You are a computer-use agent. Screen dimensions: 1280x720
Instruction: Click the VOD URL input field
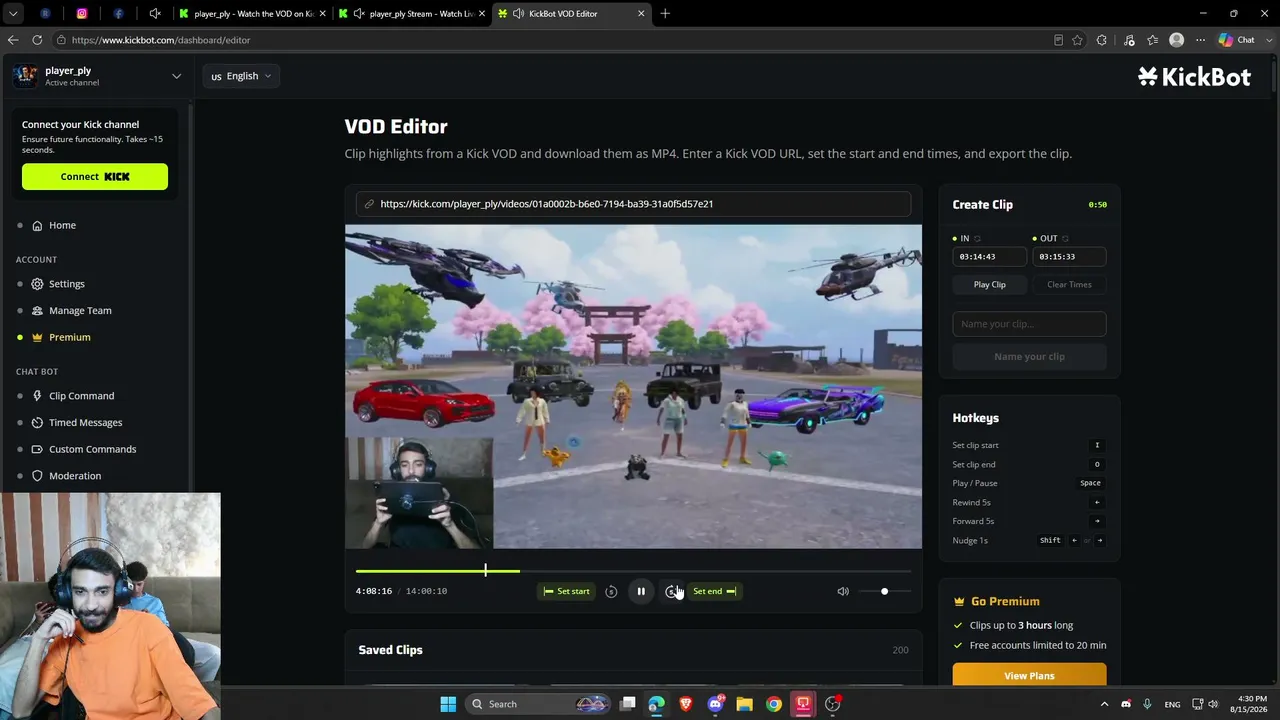click(x=633, y=204)
